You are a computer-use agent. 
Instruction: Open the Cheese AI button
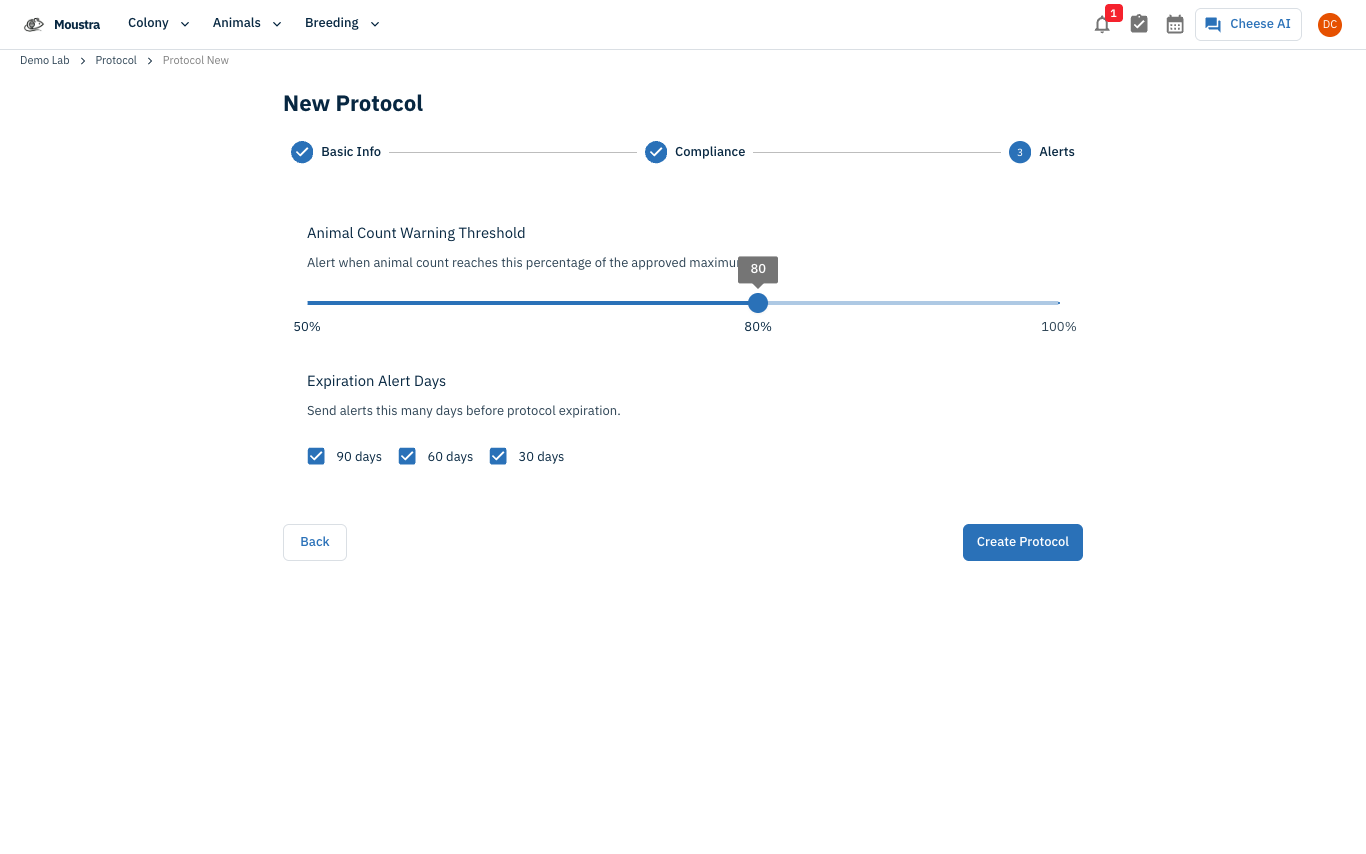(x=1248, y=24)
